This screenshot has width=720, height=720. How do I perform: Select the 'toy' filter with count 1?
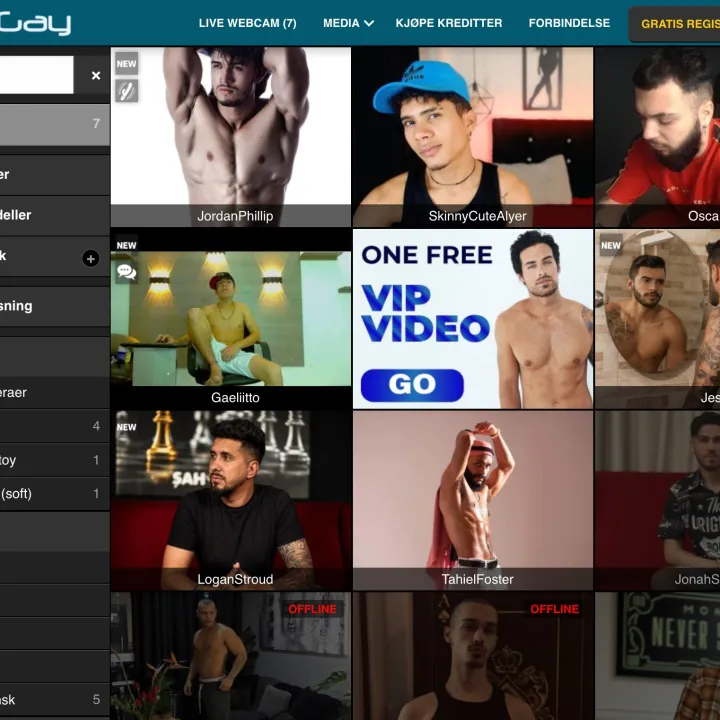point(55,460)
